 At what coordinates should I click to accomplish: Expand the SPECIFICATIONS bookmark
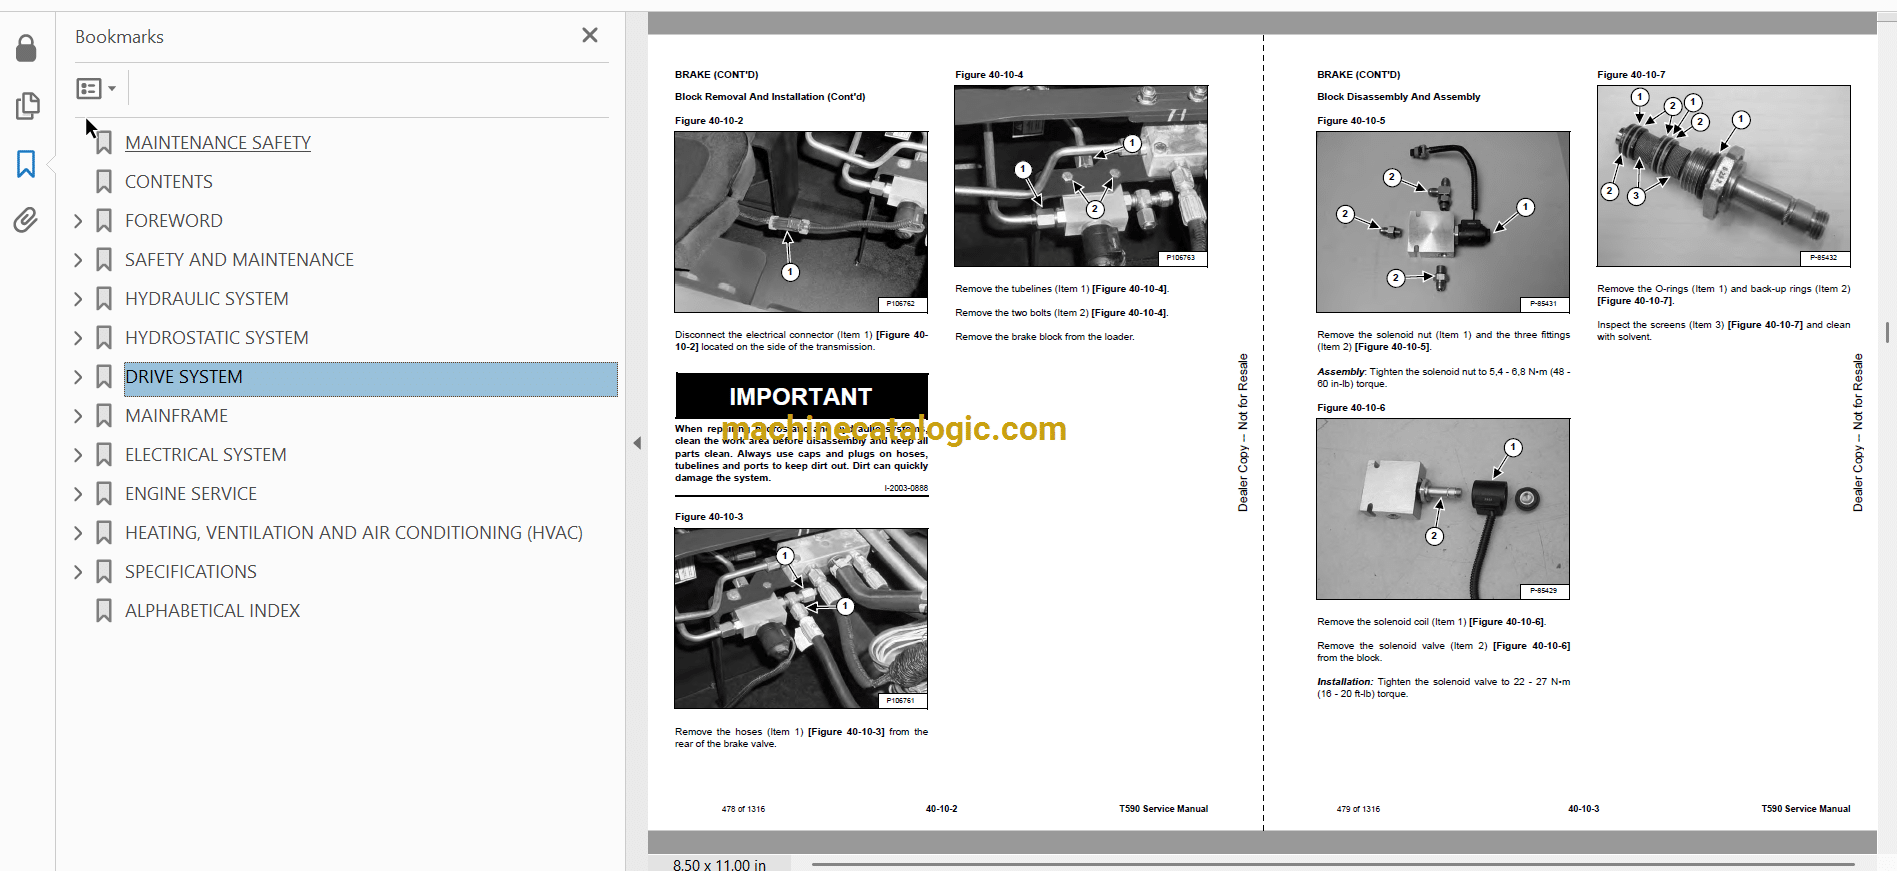78,572
